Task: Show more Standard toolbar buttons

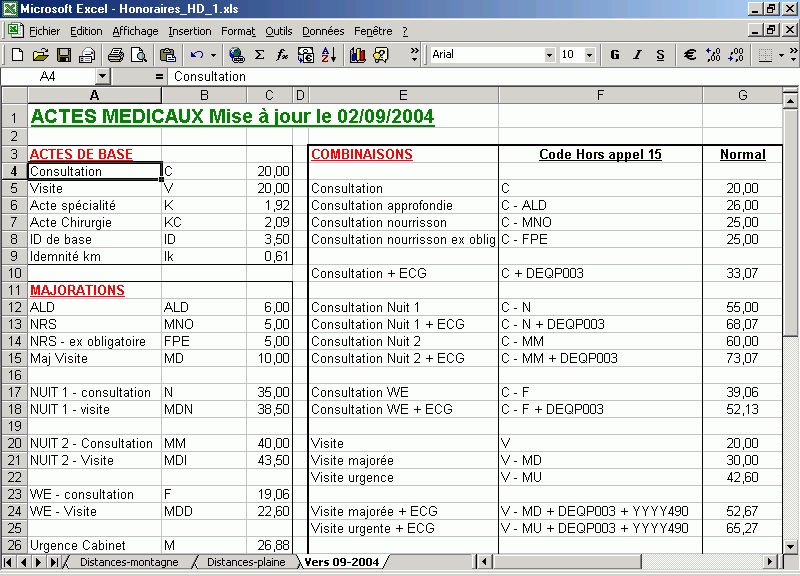Action: click(x=414, y=55)
